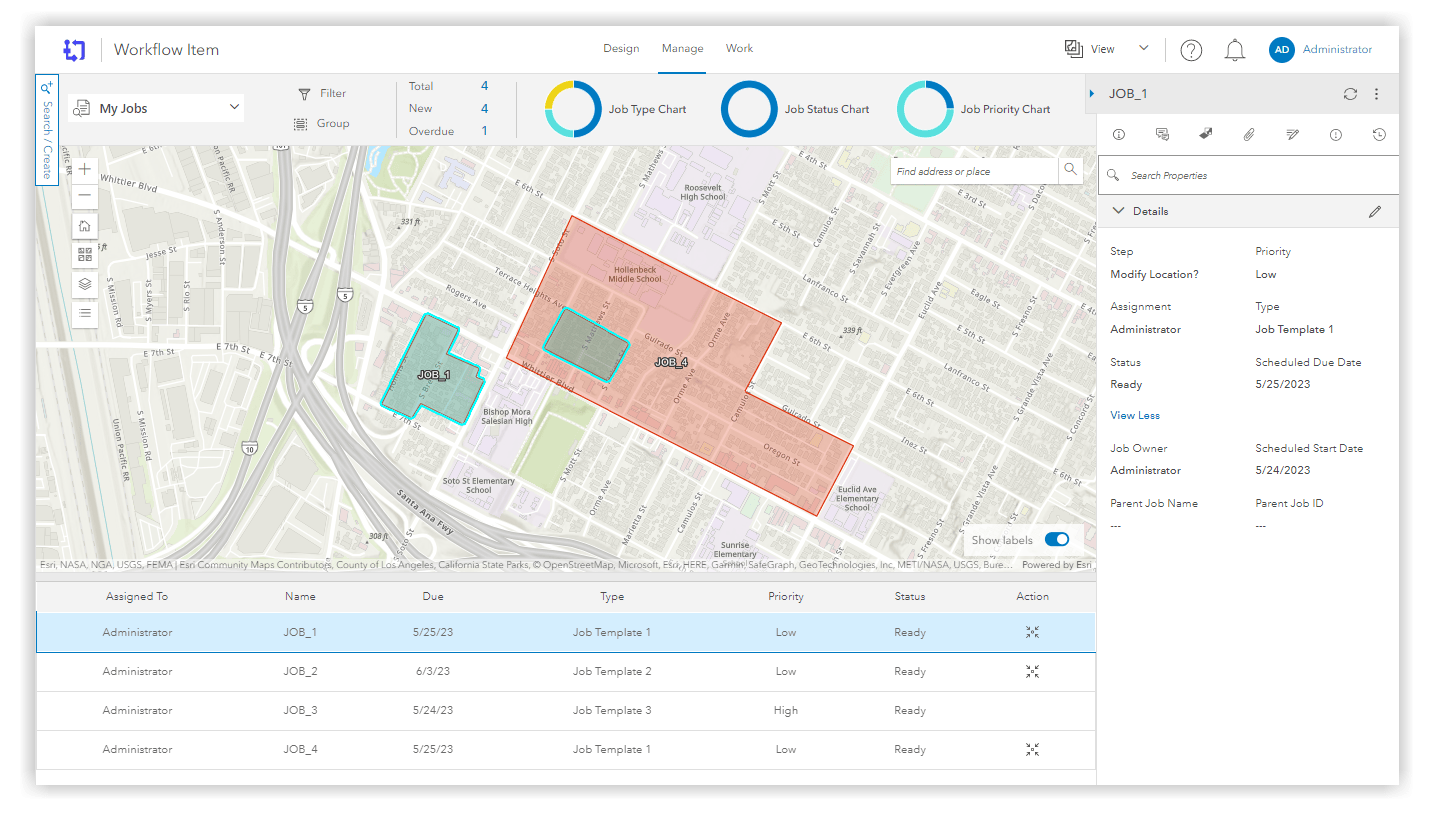
Task: Open the job attachments paperclip tab
Action: tap(1249, 134)
